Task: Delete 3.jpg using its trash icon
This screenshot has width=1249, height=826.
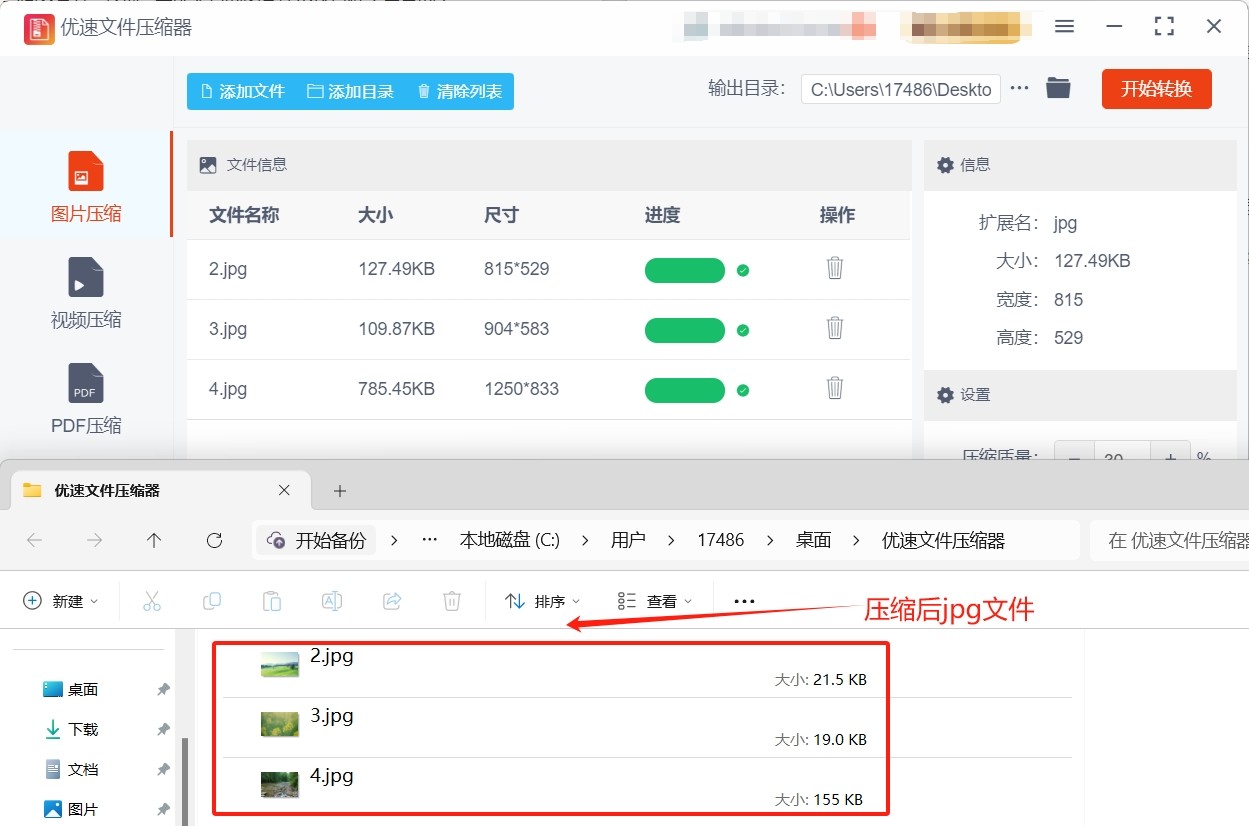Action: tap(835, 328)
